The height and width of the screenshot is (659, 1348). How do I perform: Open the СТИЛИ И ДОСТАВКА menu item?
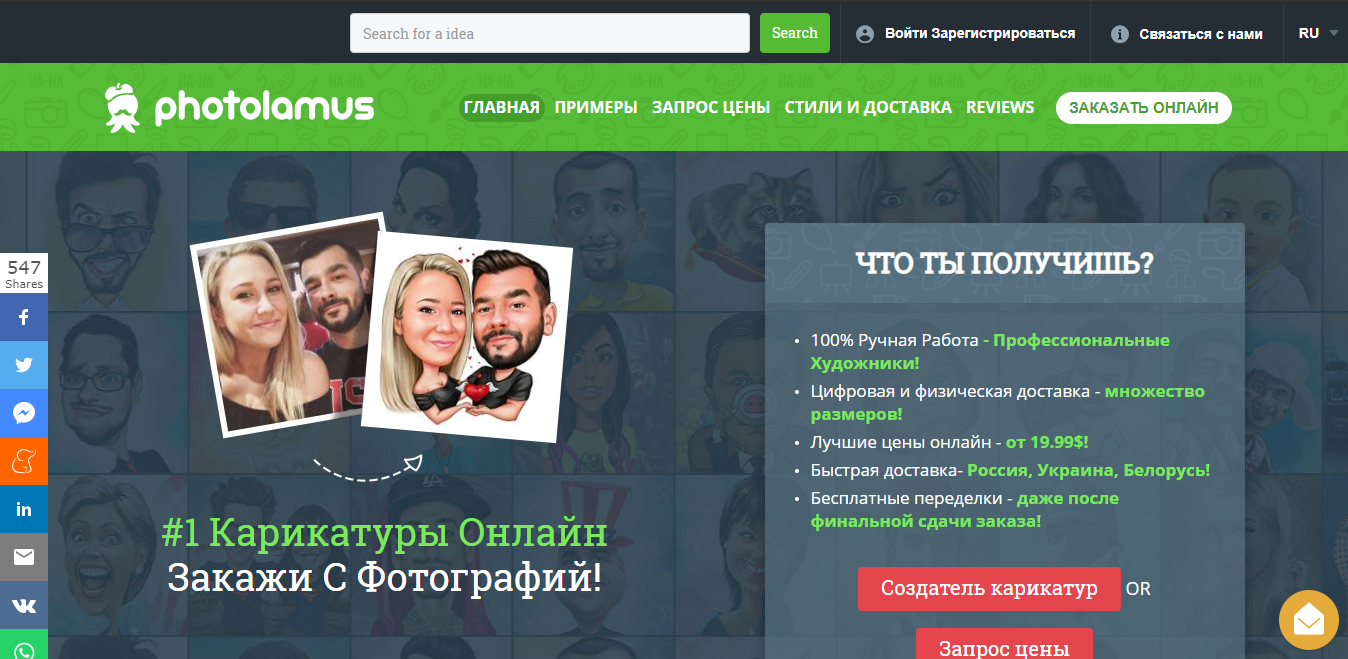pos(868,107)
